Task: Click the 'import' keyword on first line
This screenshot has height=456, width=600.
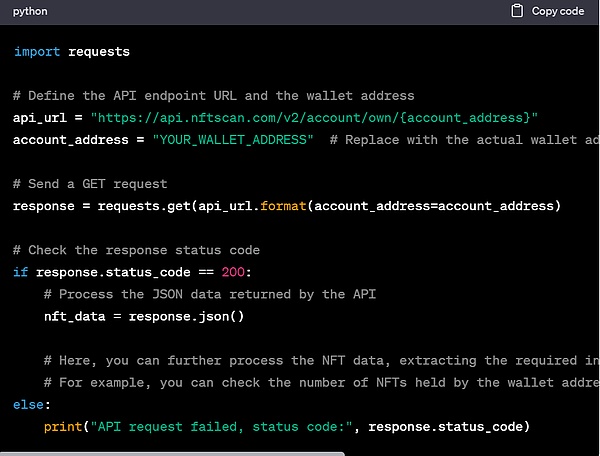Action: pyautogui.click(x=36, y=51)
